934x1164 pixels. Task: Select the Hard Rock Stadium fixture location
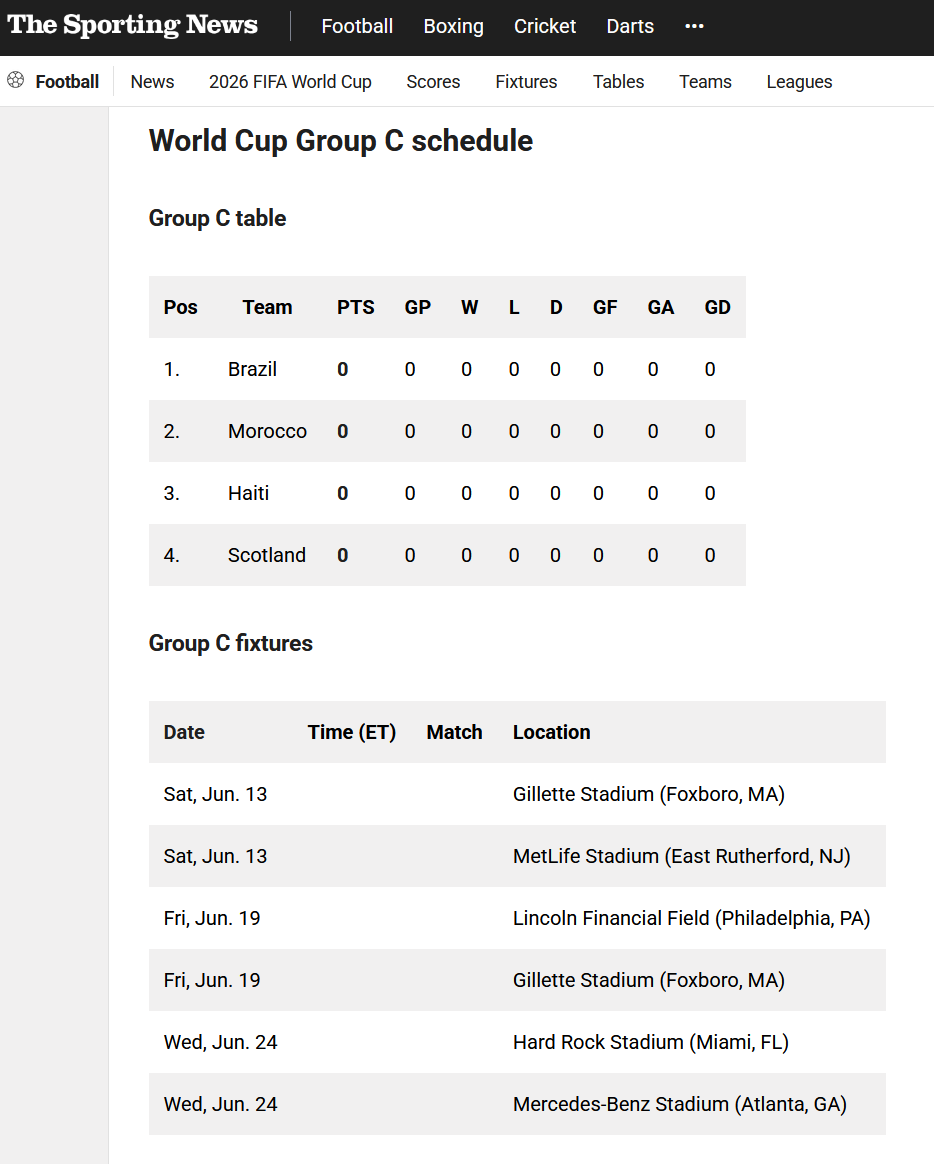650,1042
